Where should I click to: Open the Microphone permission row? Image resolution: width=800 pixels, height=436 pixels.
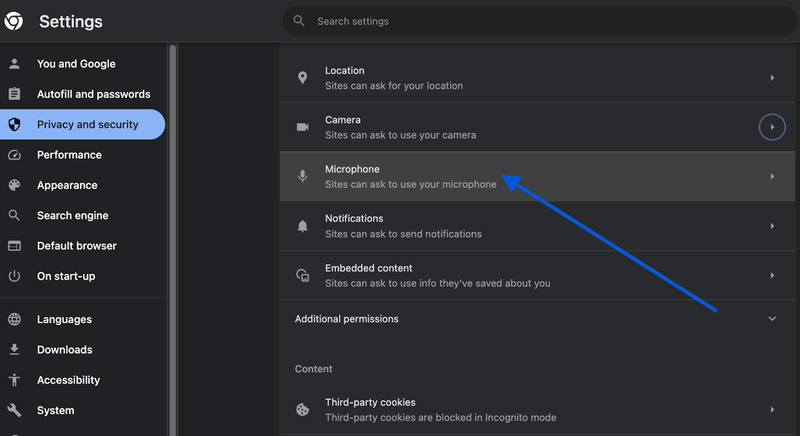coord(537,176)
